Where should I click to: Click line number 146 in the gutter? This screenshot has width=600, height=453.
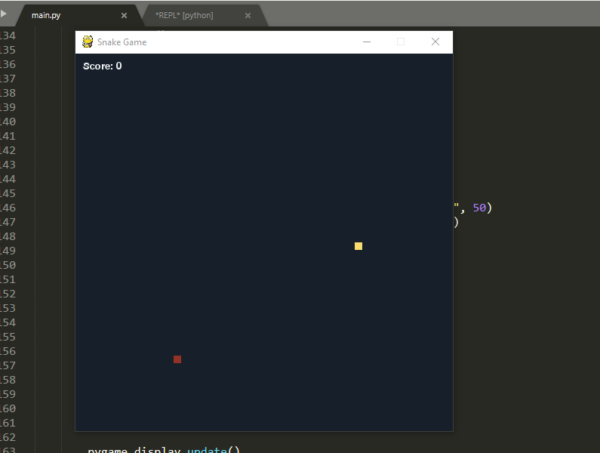(x=8, y=208)
